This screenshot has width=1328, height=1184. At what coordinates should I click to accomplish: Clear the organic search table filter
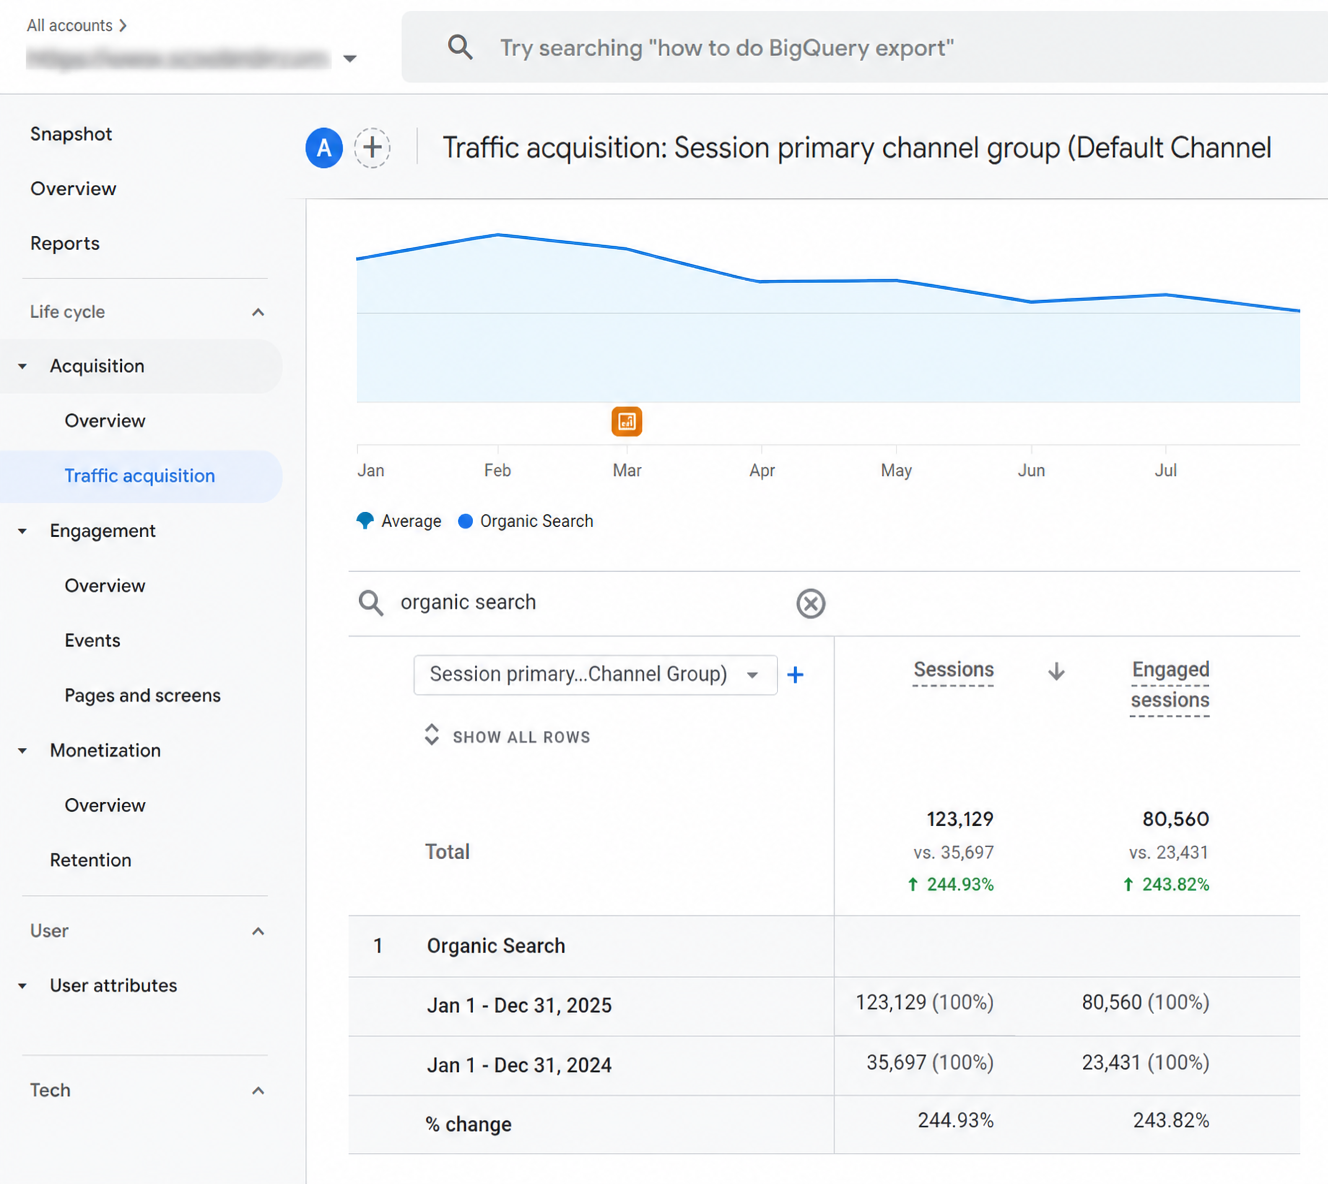[811, 603]
